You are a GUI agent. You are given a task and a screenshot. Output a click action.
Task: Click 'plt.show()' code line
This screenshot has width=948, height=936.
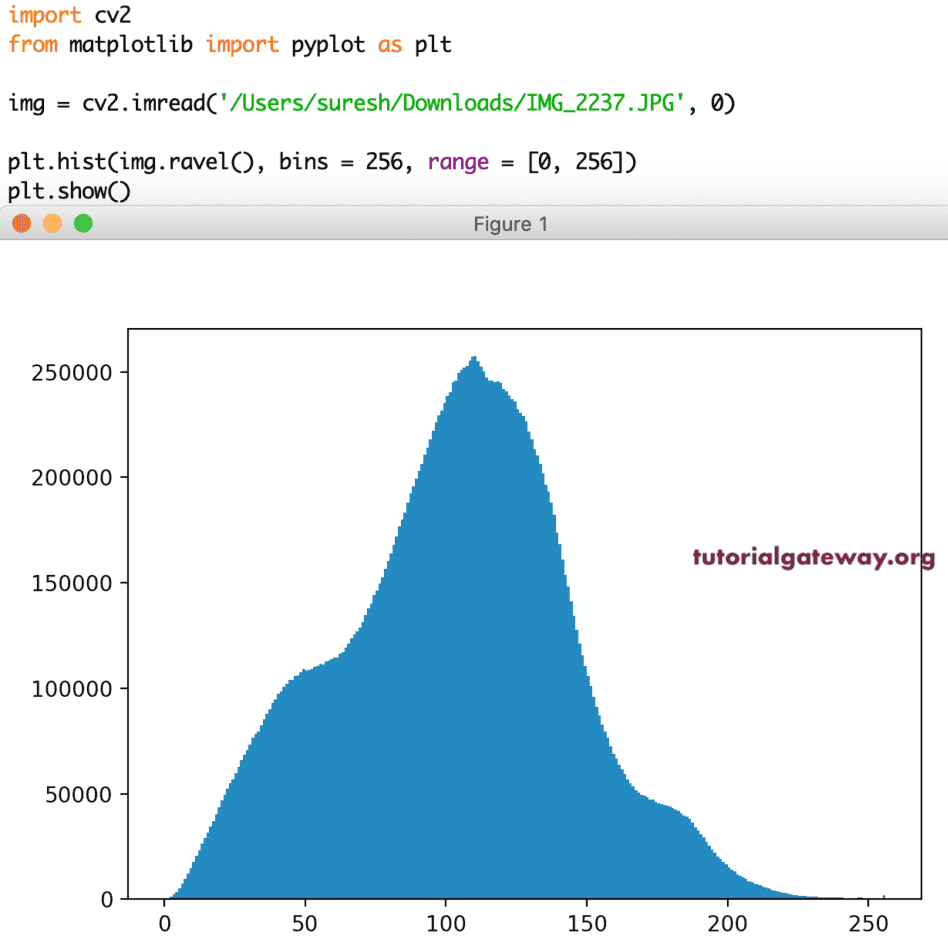[x=69, y=191]
